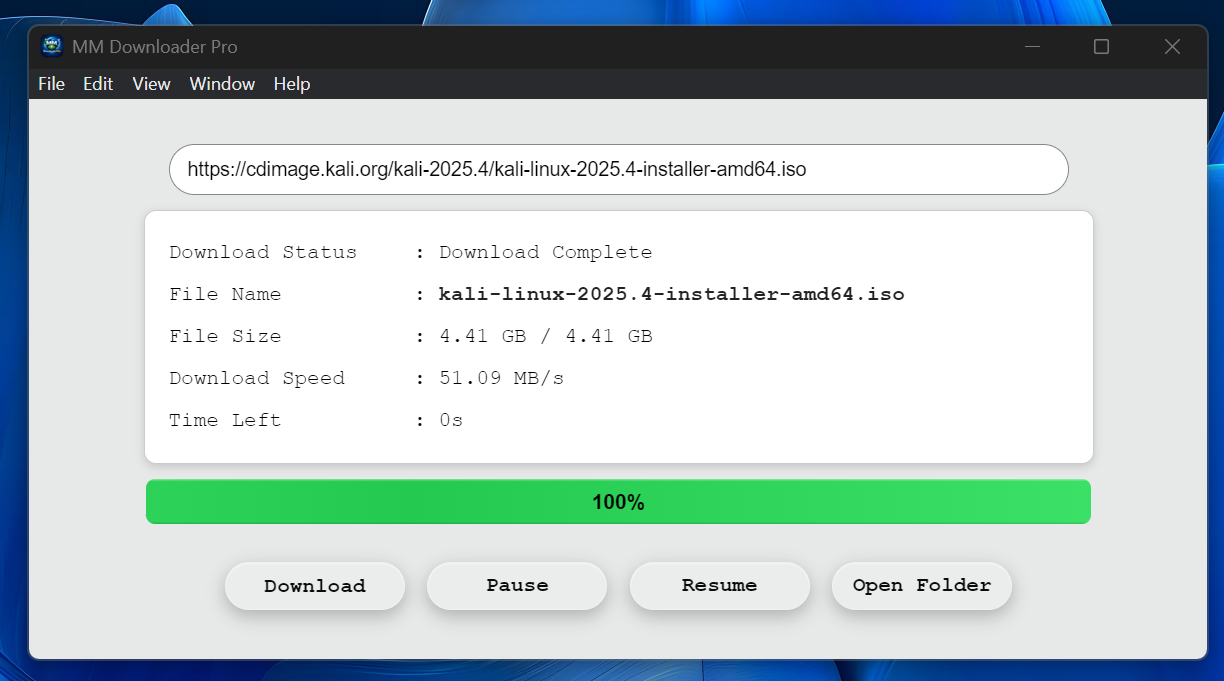Select the bold kali-linux ISO file name
This screenshot has height=681, width=1224.
click(671, 295)
